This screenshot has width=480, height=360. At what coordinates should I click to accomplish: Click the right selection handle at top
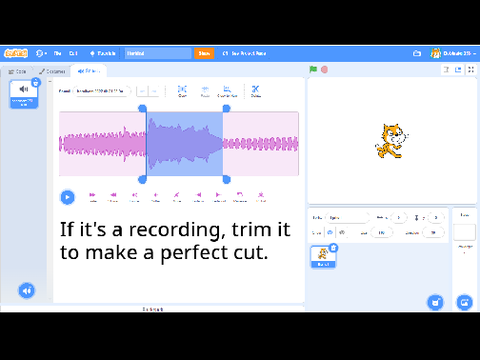tap(226, 108)
